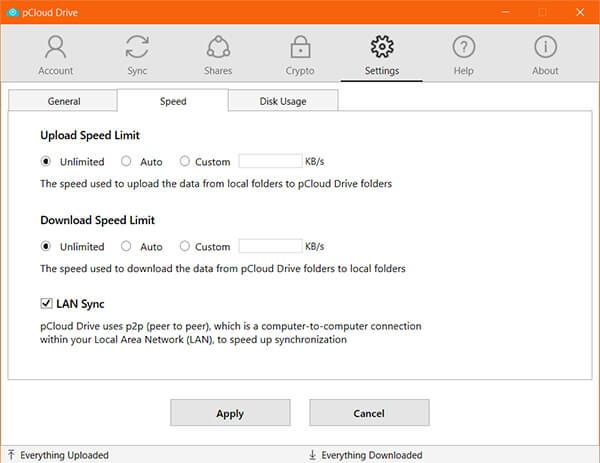Select Unlimited for Download Speed Limit
600x463 pixels.
pos(46,246)
